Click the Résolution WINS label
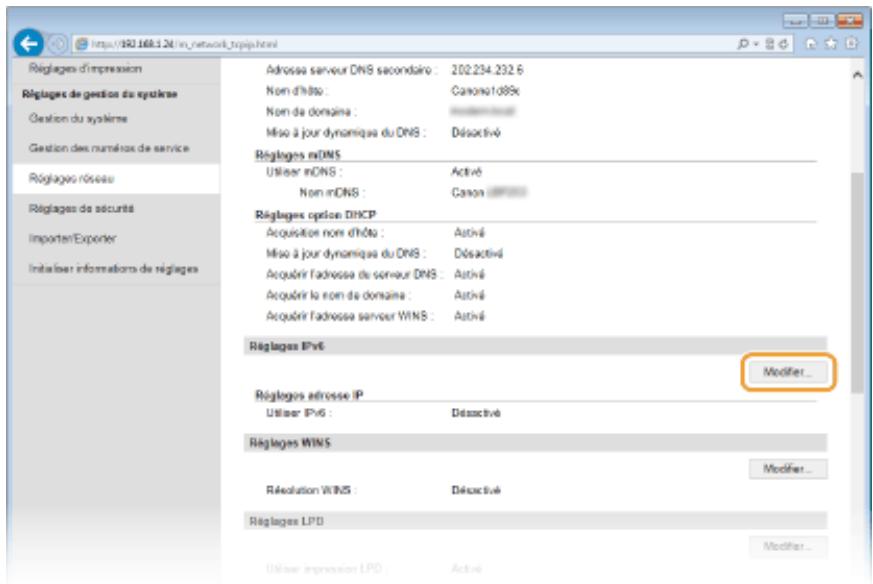 [x=311, y=490]
